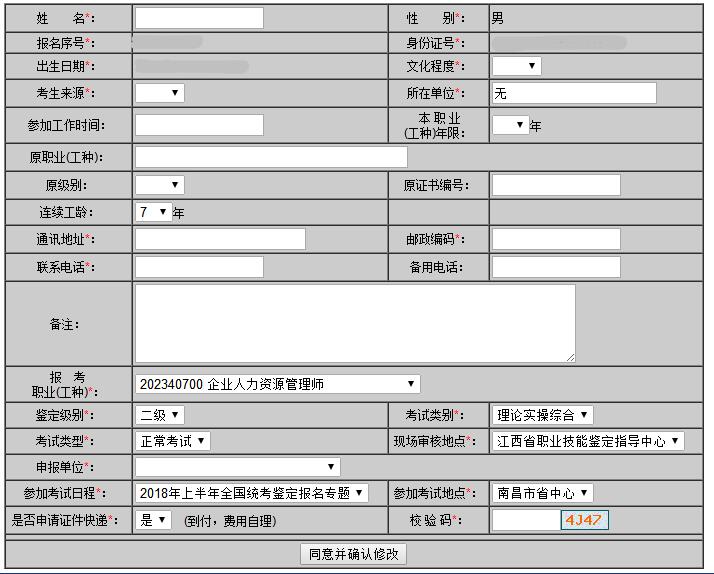Click the 姓名 name input field
Screen dimensions: 714x574
pos(199,18)
